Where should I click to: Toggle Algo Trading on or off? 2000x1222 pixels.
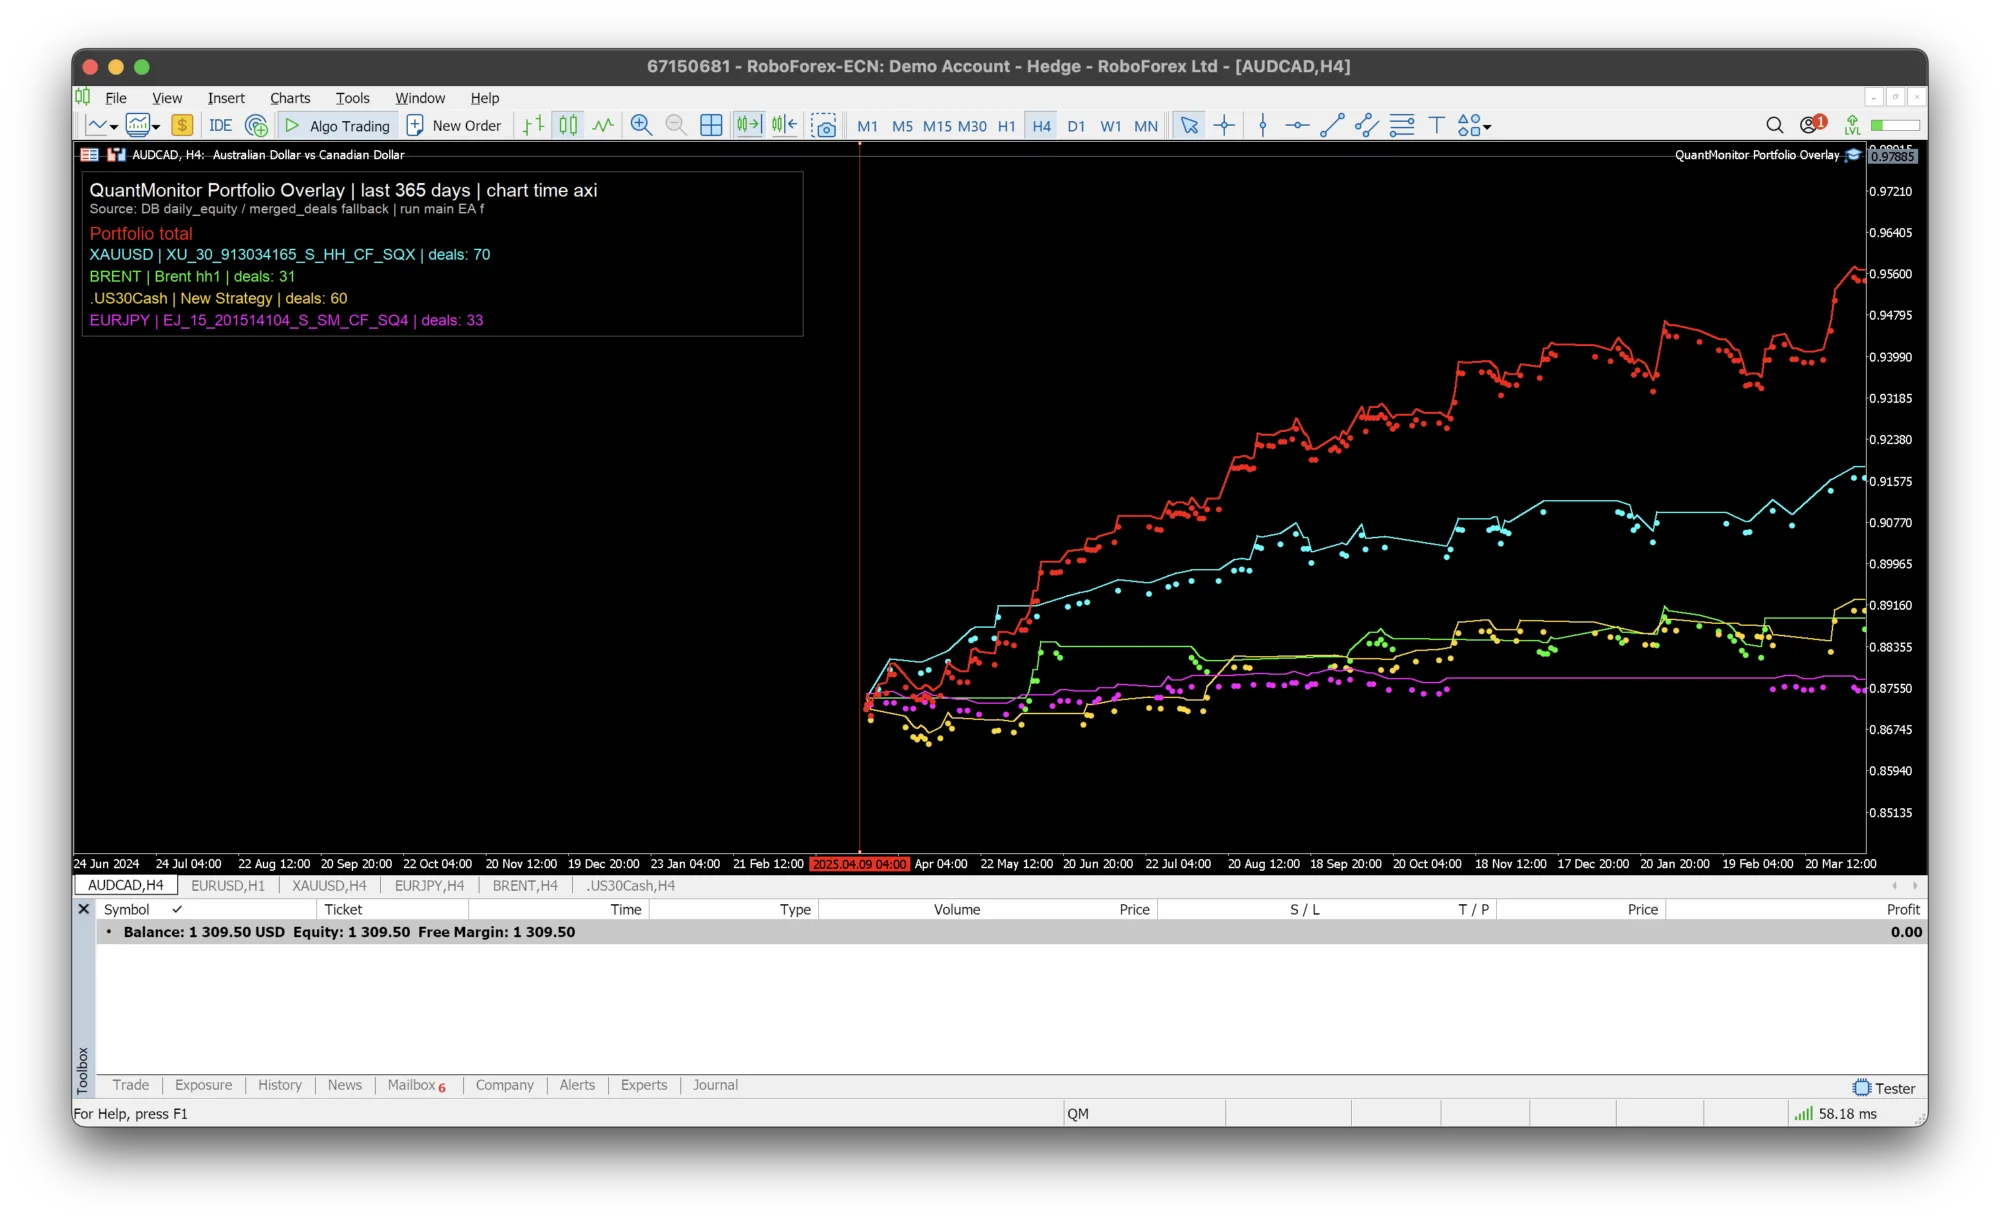click(337, 125)
